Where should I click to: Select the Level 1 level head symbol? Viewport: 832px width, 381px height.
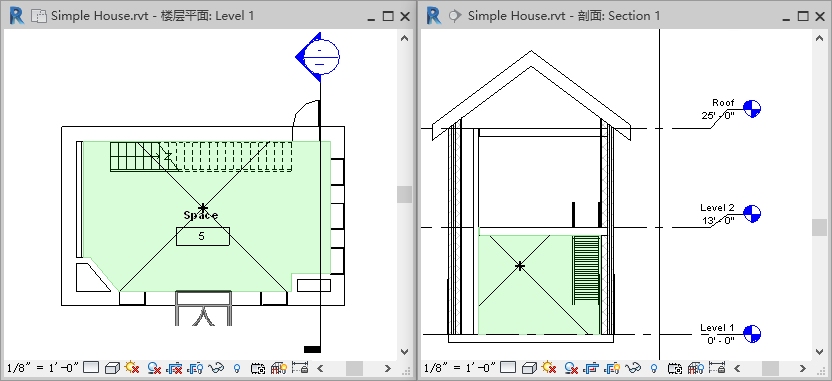[751, 334]
